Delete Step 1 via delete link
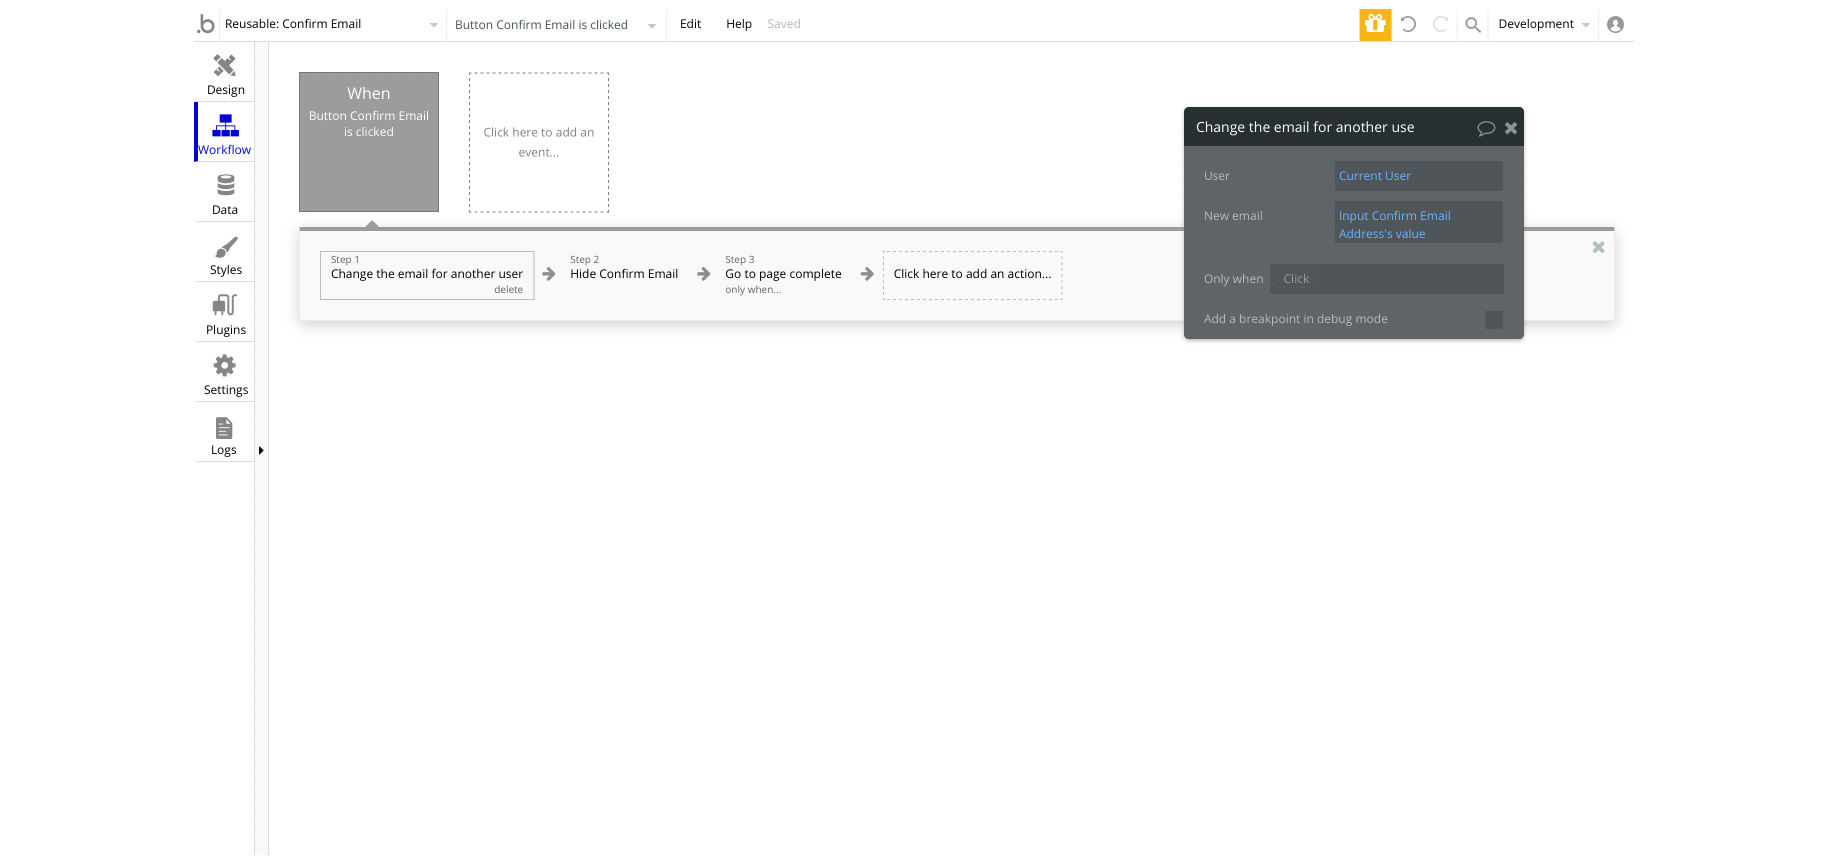Viewport: 1830px width, 860px height. tap(508, 290)
